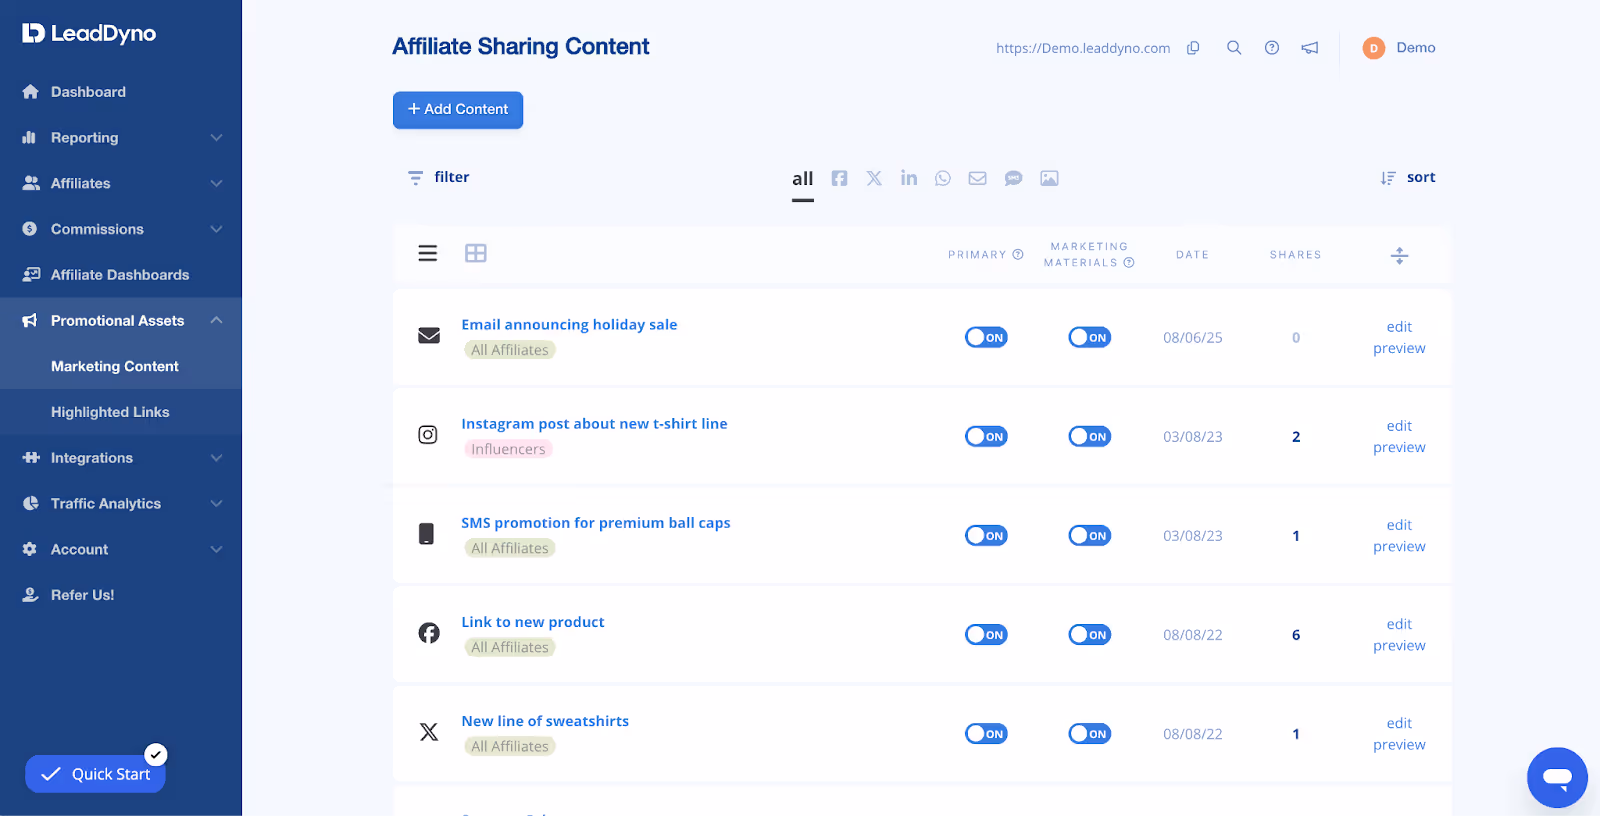
Task: Switch to list view icon
Action: (x=428, y=253)
